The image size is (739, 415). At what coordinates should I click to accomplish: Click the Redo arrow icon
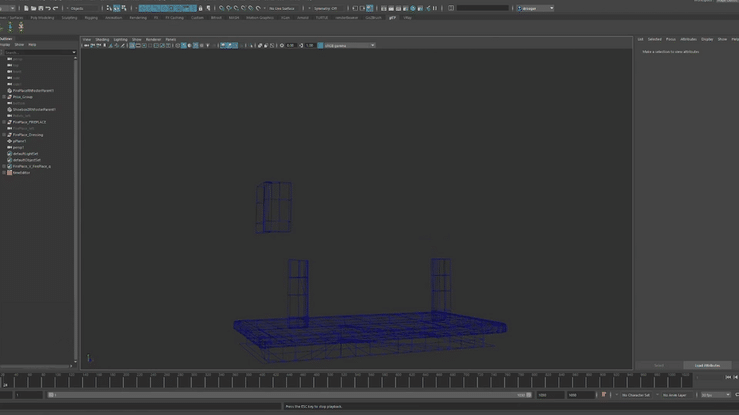coord(55,8)
